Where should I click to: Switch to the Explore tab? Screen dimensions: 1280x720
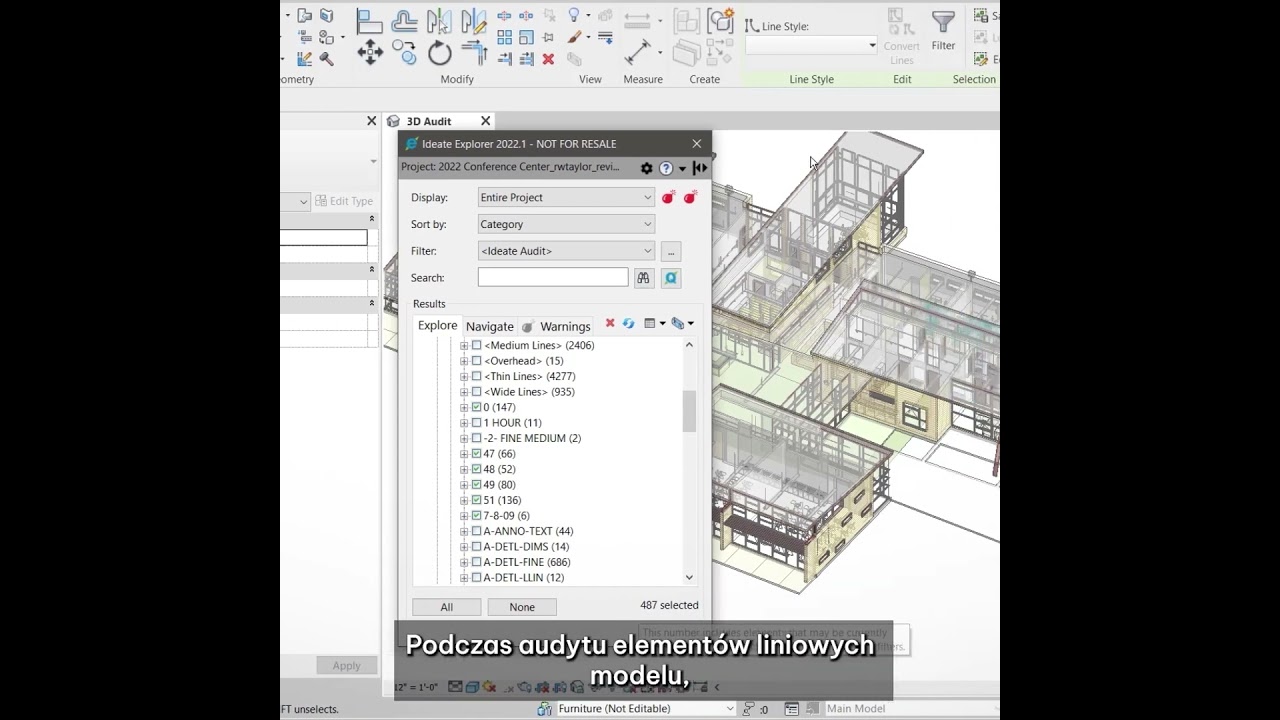(437, 326)
